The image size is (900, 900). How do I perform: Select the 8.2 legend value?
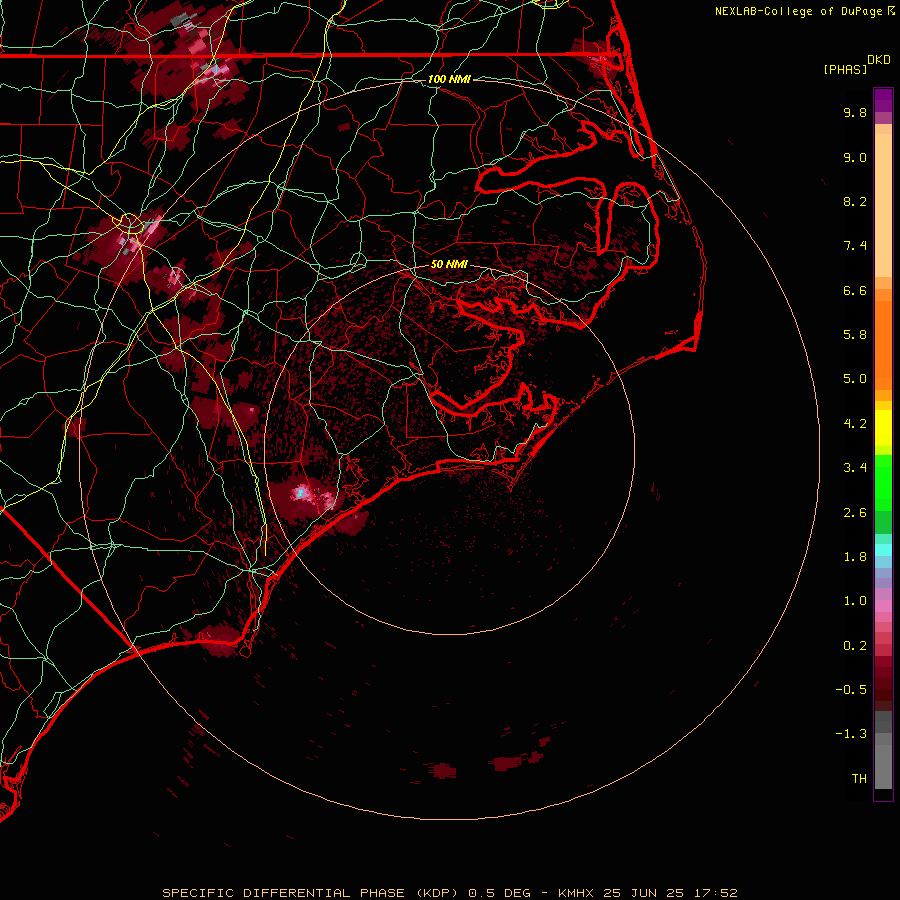(x=855, y=201)
